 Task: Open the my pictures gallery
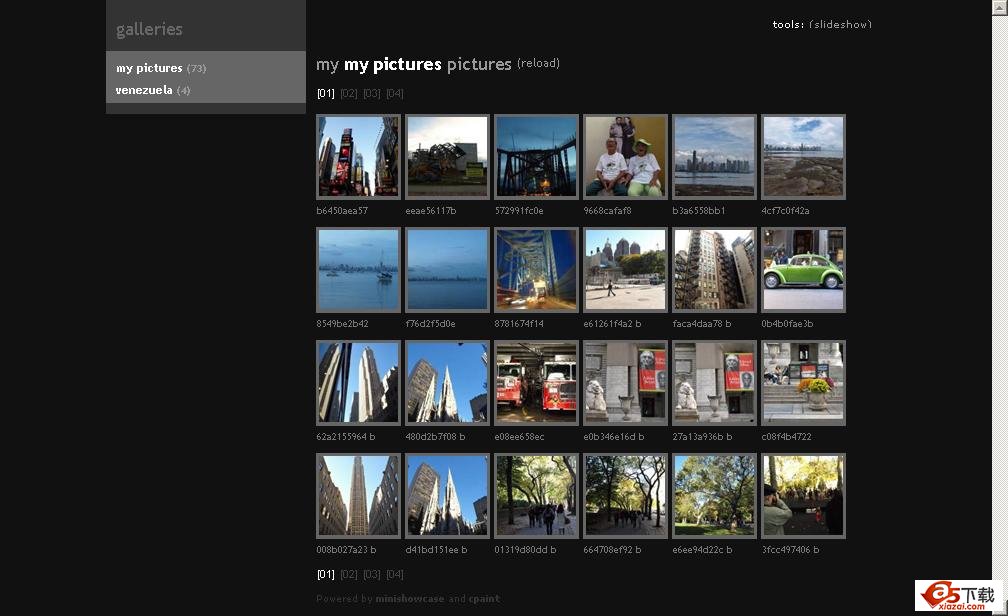(149, 68)
